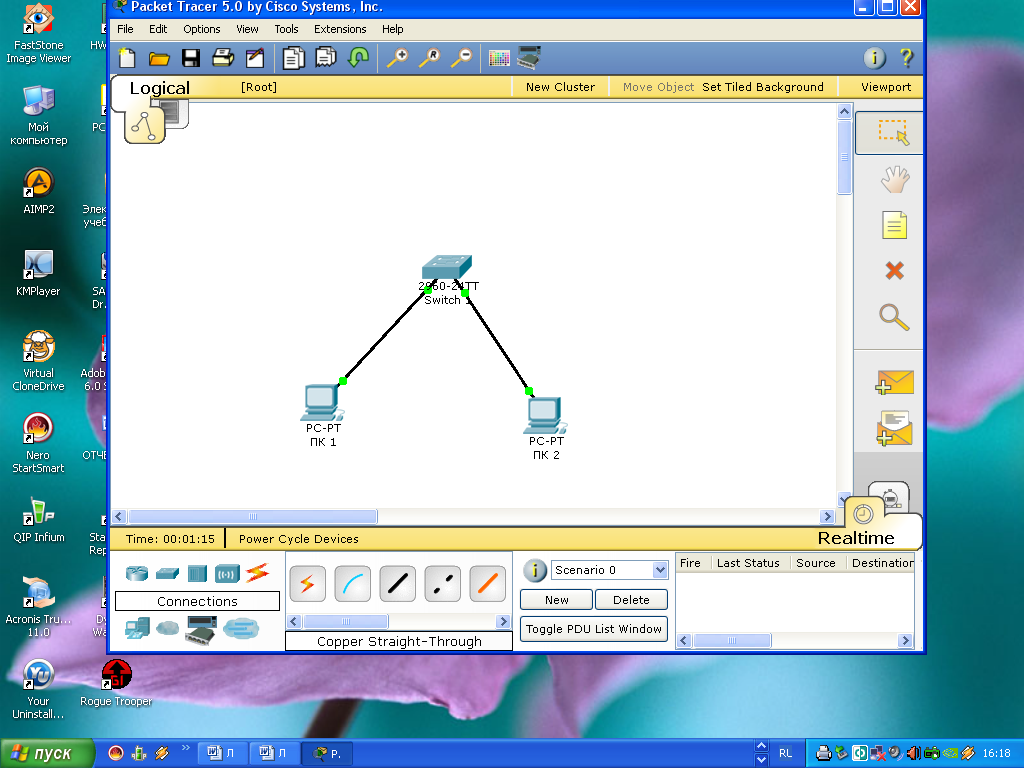Click the scenario information 'i' button
The image size is (1024, 768).
click(535, 570)
